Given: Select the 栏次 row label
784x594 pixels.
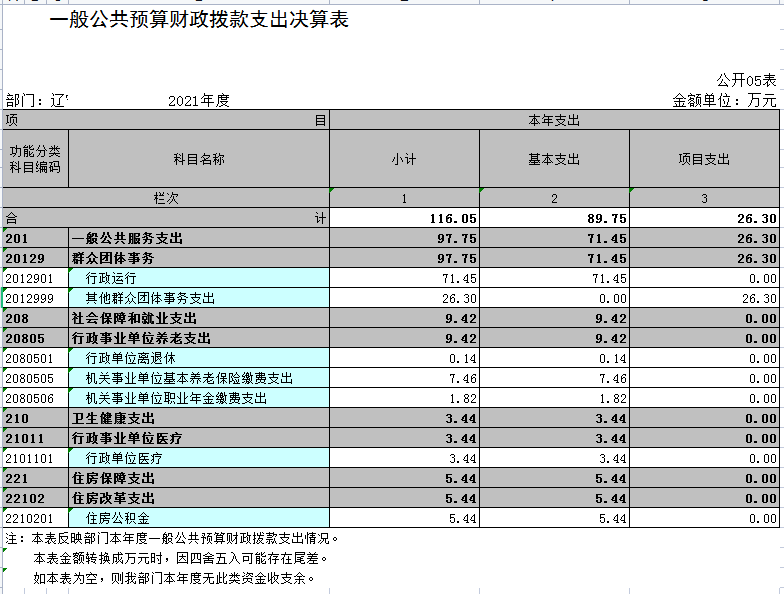Looking at the screenshot, I should pyautogui.click(x=166, y=198).
